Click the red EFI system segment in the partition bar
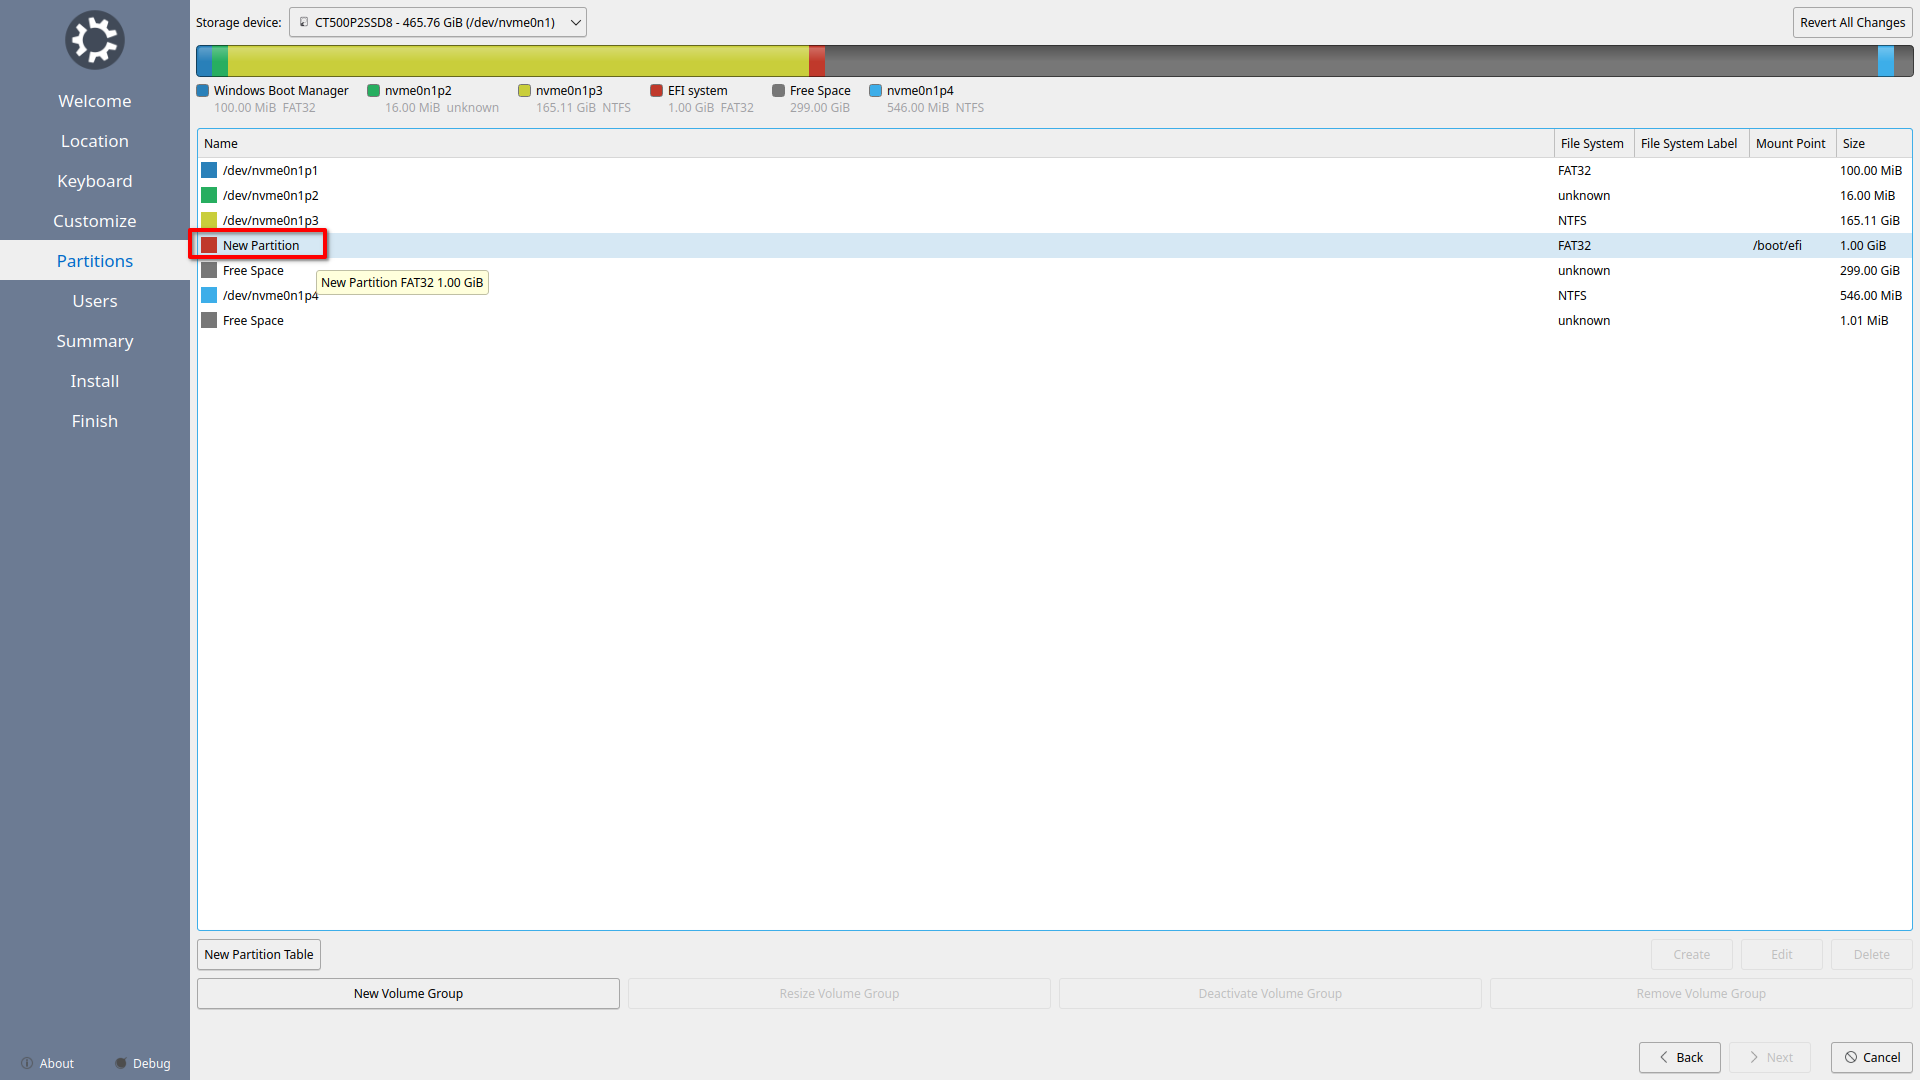The image size is (1920, 1080). pos(817,61)
